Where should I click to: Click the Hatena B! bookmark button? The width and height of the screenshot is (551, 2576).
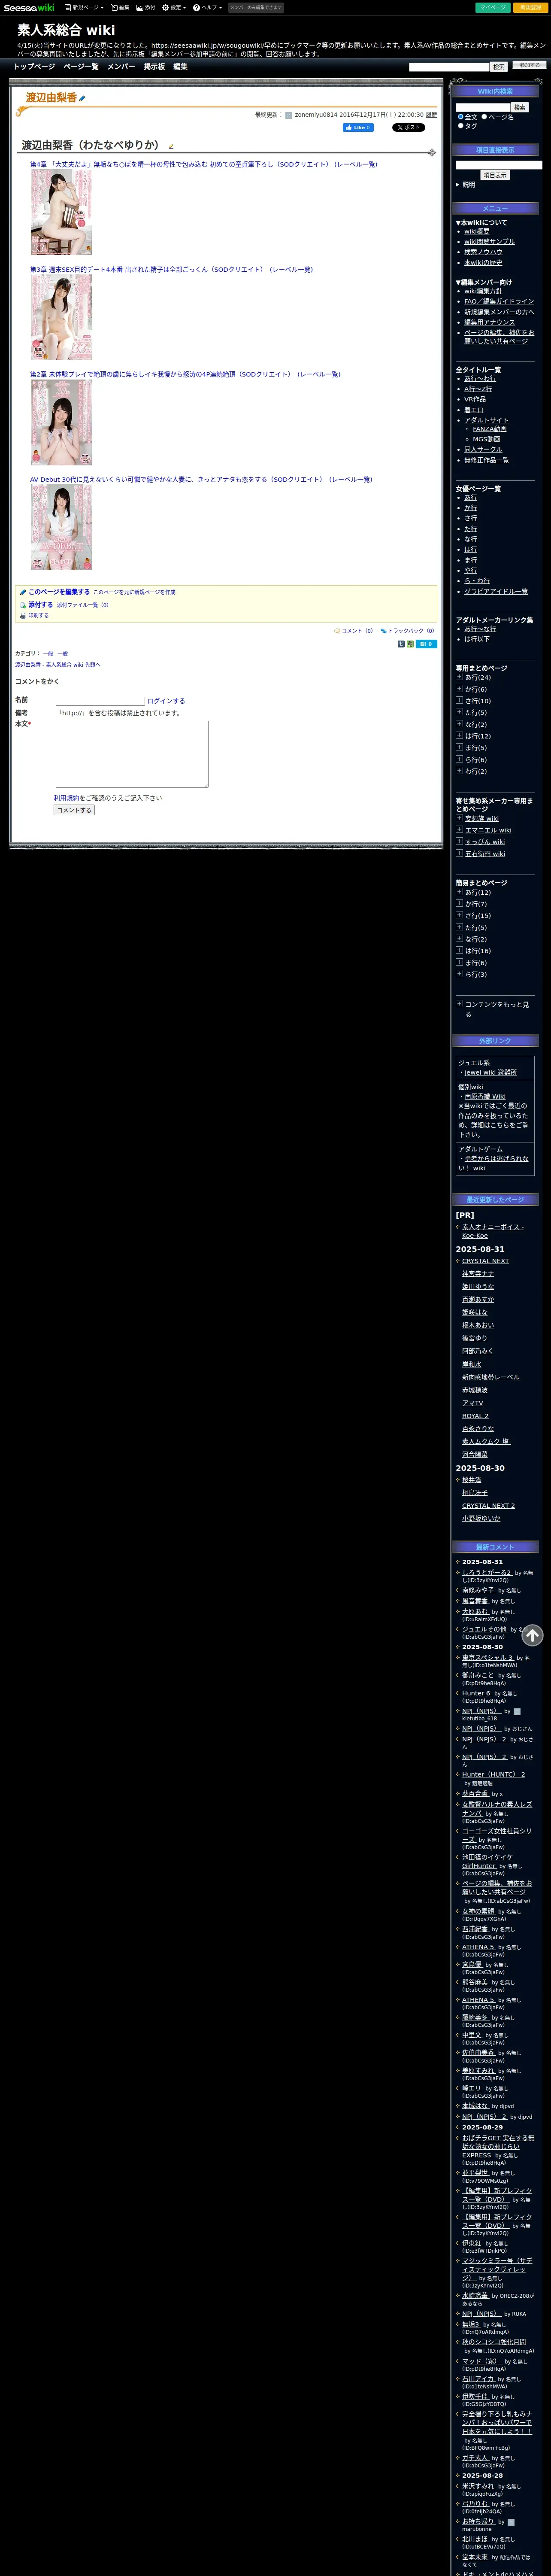tap(426, 644)
